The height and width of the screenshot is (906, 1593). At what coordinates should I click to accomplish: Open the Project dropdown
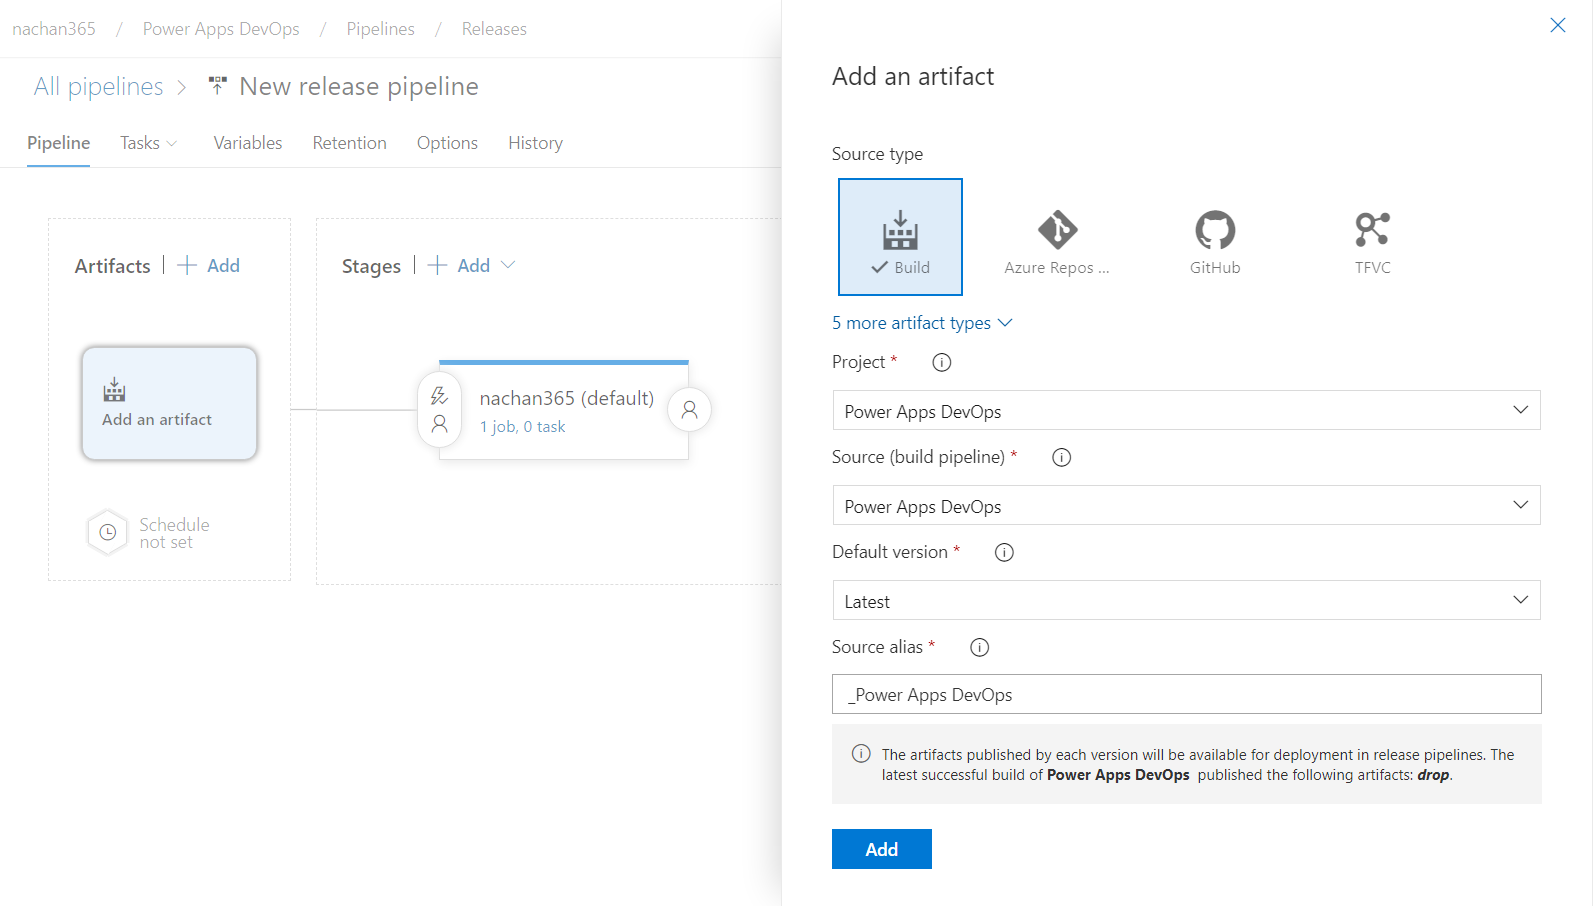click(x=1186, y=411)
